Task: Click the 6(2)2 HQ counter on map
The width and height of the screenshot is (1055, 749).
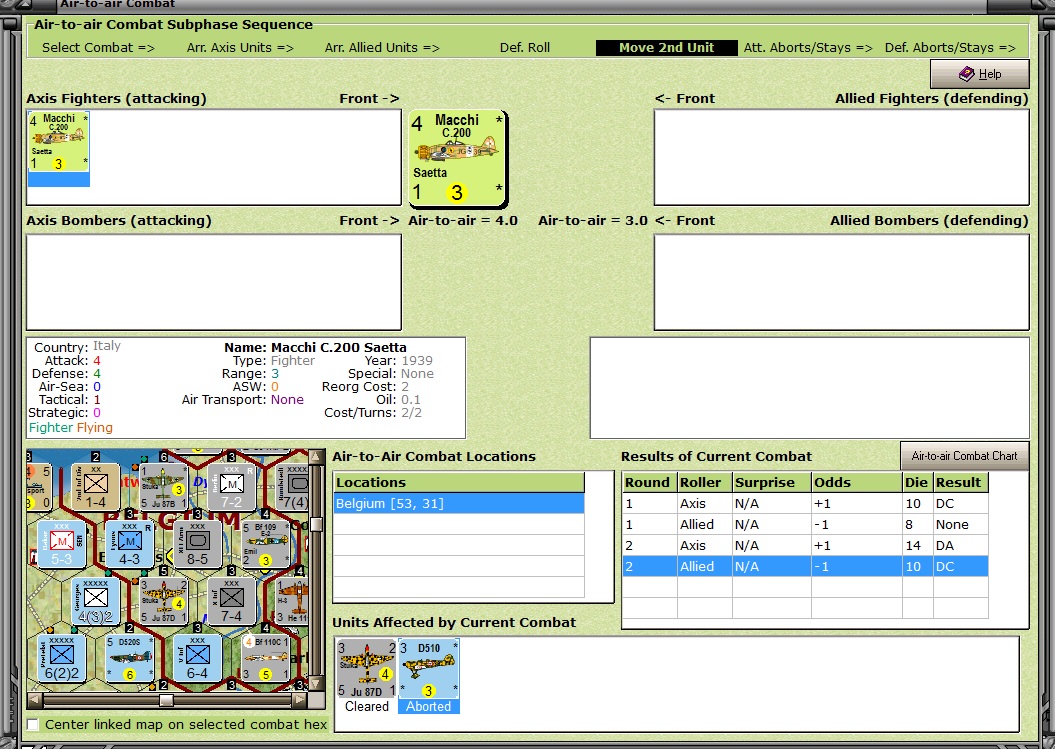Action: (61, 658)
